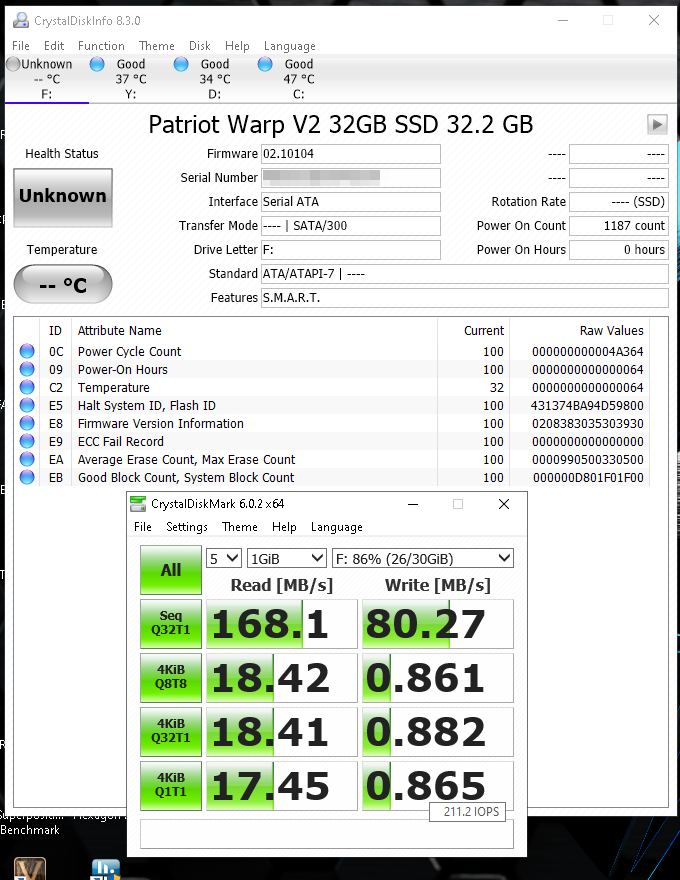Open the Settings menu in CrystalDiskMark

[187, 527]
